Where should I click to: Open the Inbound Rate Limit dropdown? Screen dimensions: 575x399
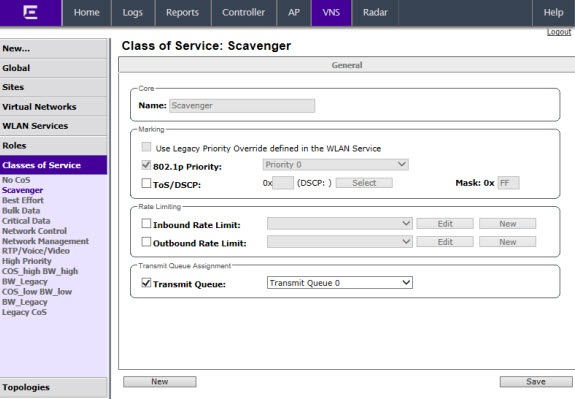click(340, 223)
